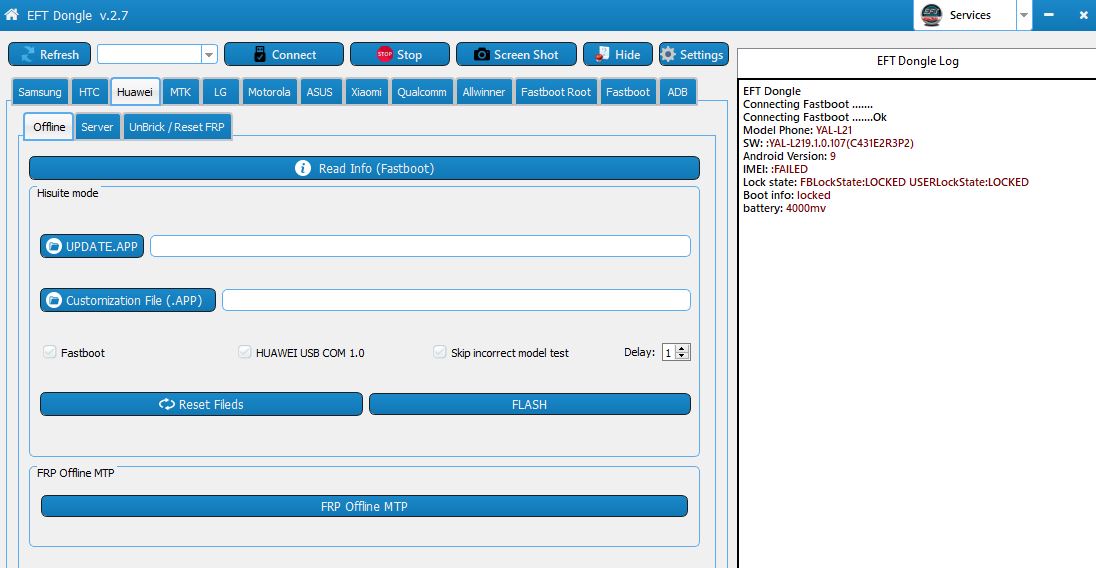Toggle Skip incorrect model test checkbox
Screen dimensions: 1096x568
tap(440, 352)
